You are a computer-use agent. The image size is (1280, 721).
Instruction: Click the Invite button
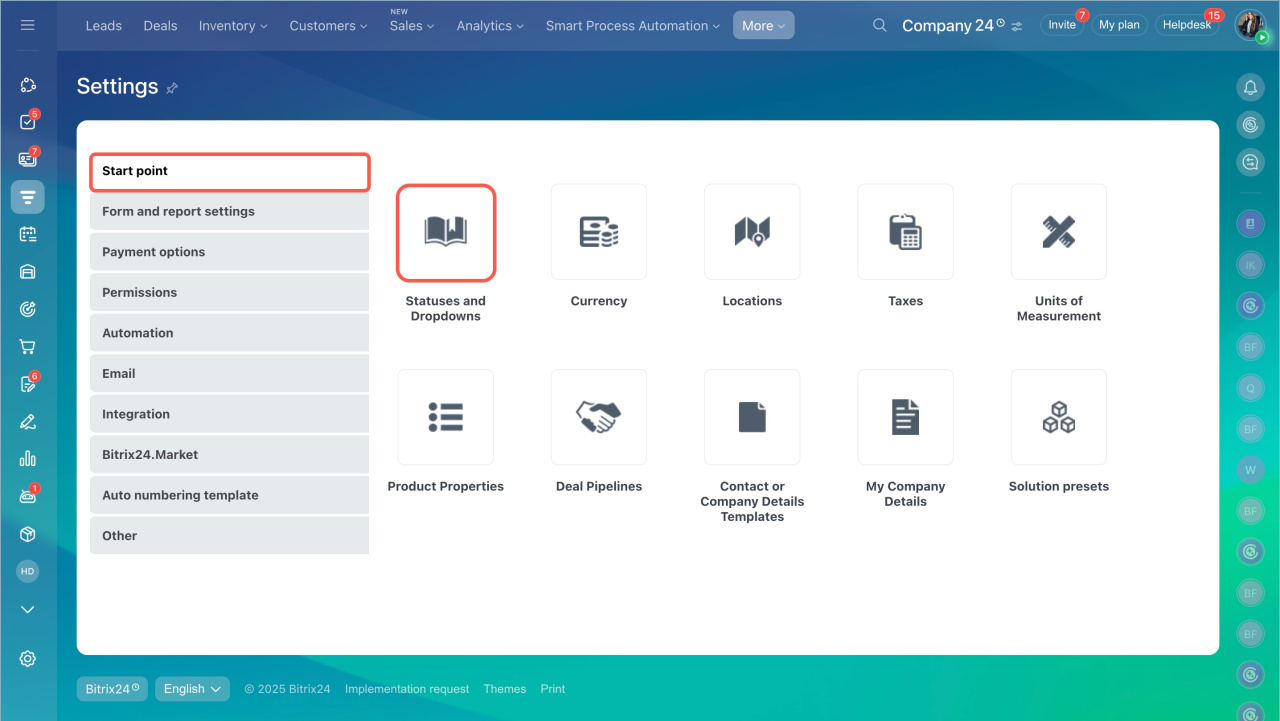(x=1062, y=25)
